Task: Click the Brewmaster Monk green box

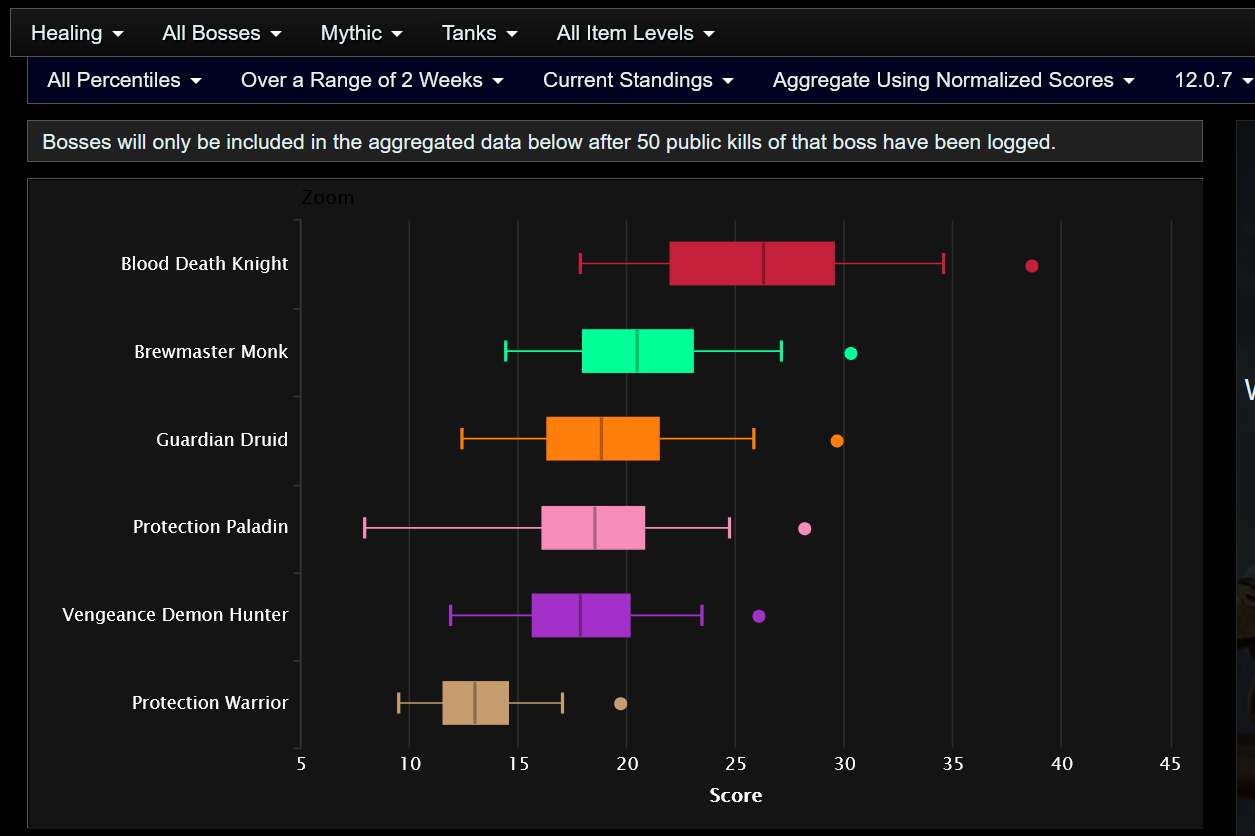Action: click(x=638, y=351)
